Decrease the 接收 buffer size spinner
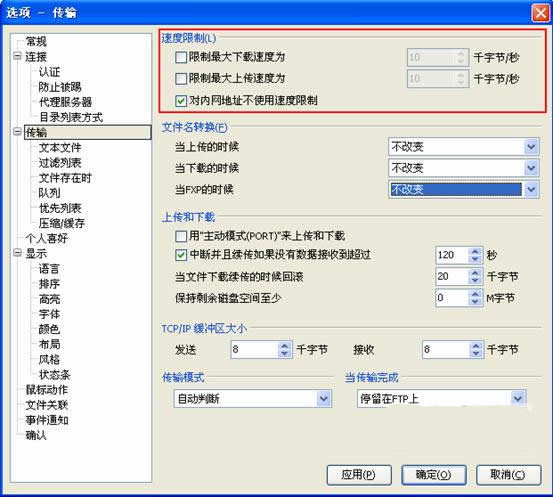This screenshot has height=497, width=553. pyautogui.click(x=476, y=354)
